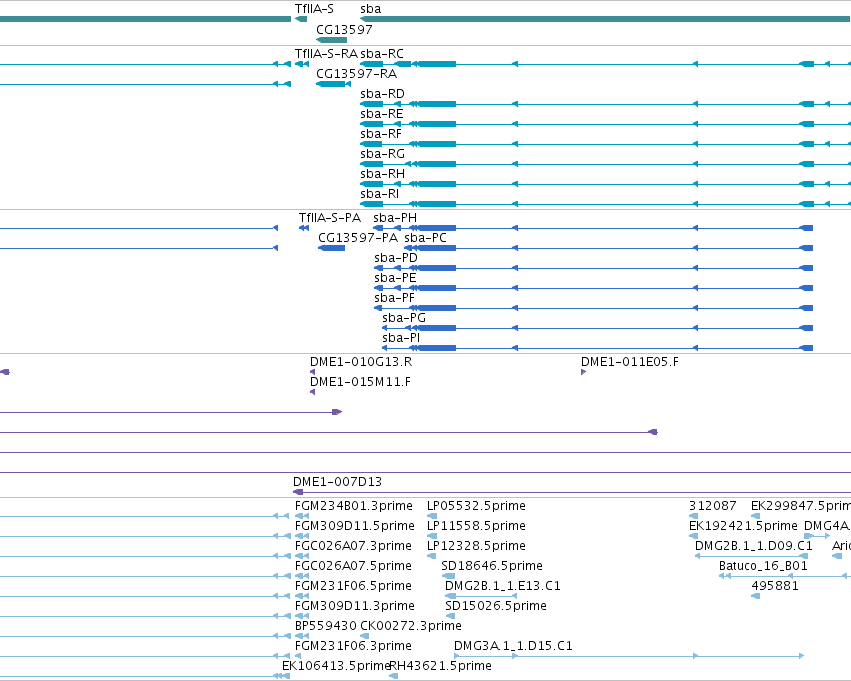Select transcript sba-RC
Viewport: 851px width, 681px height.
[382, 54]
